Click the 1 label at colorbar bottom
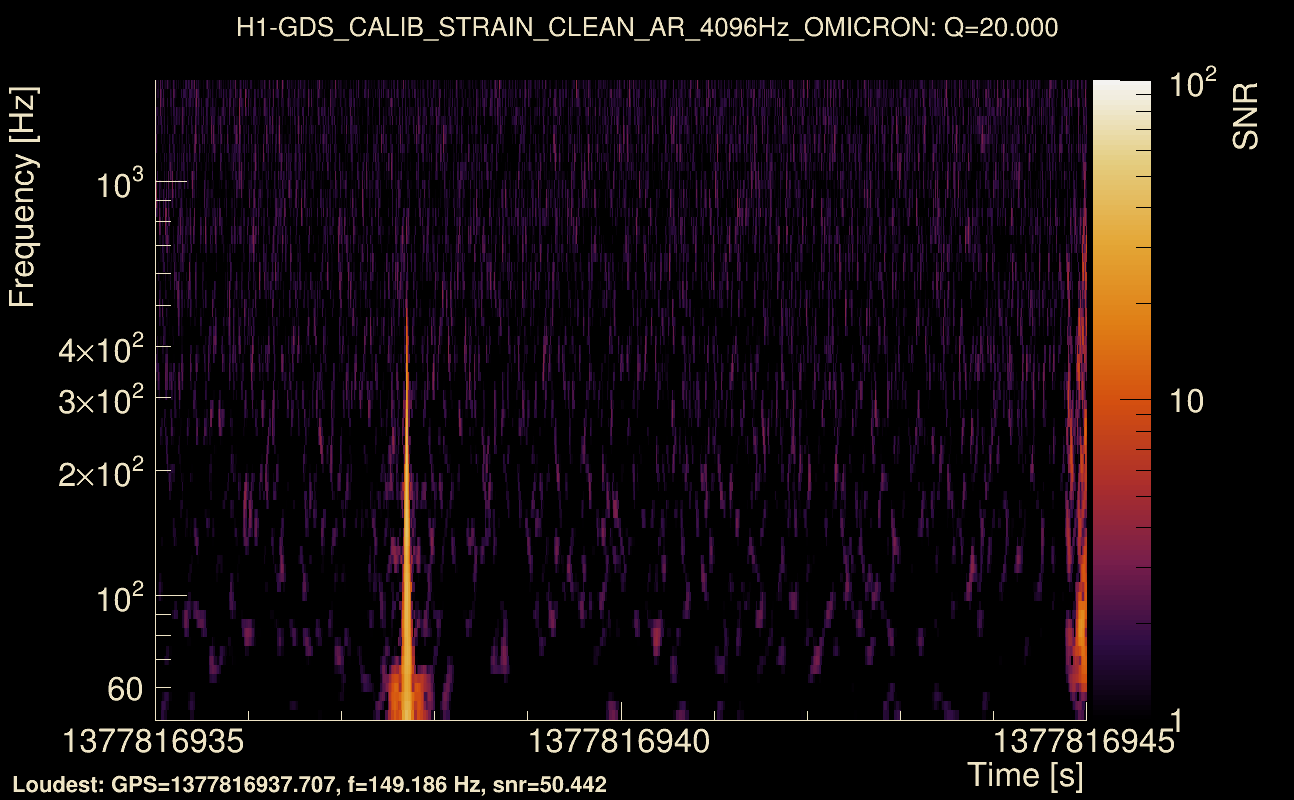 point(1176,722)
